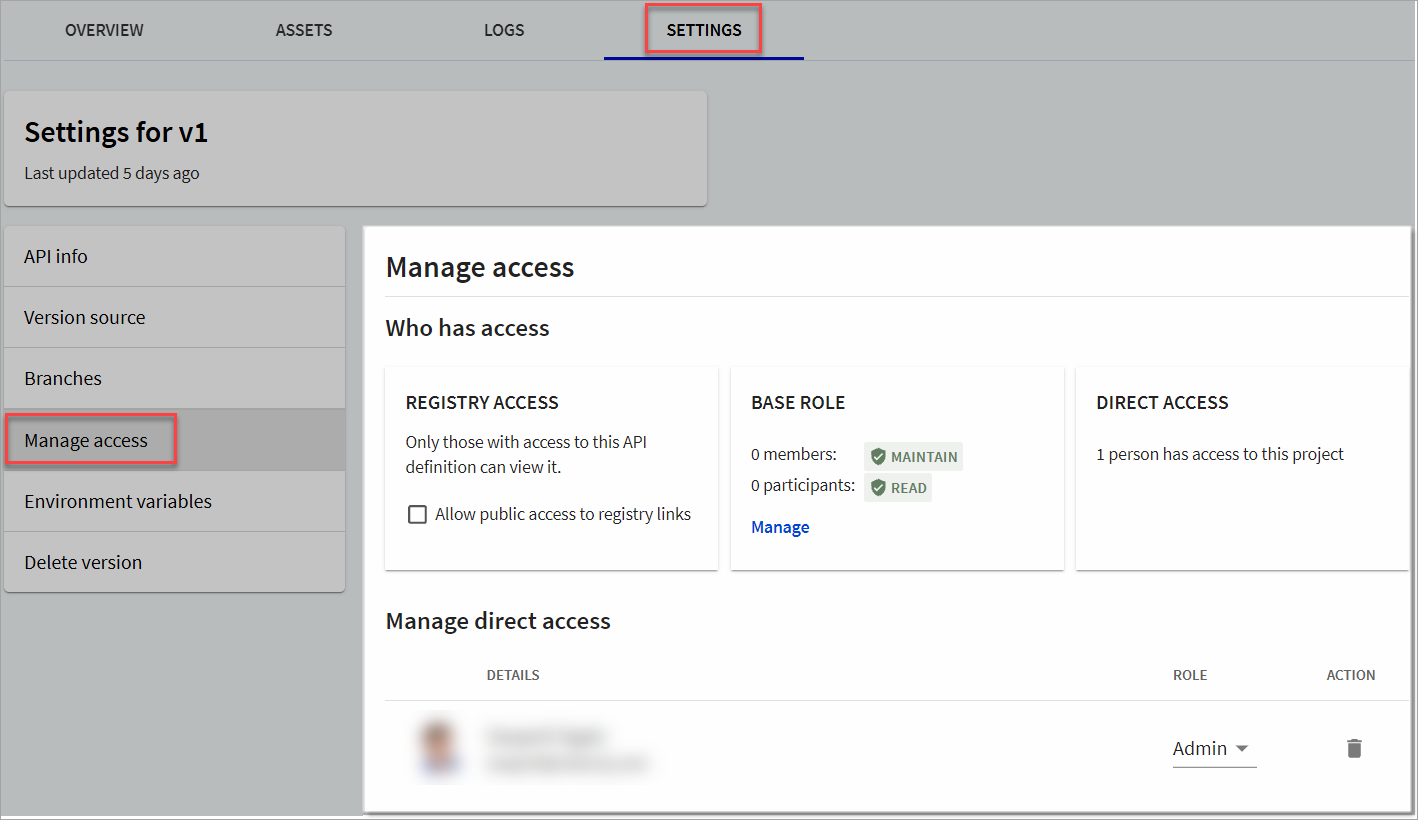Screen dimensions: 1418x820
Task: Switch to the Overview tab
Action: pos(104,30)
